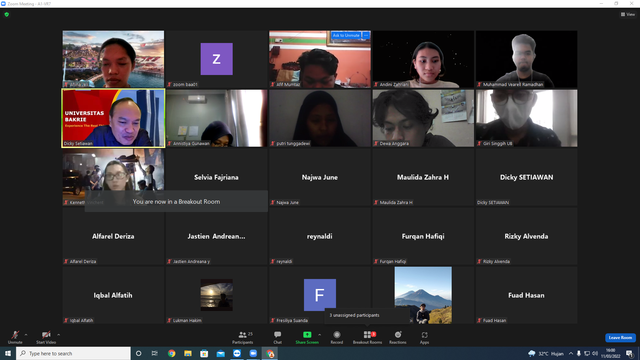
Task: Open Google Chrome from the taskbar
Action: pos(171,353)
